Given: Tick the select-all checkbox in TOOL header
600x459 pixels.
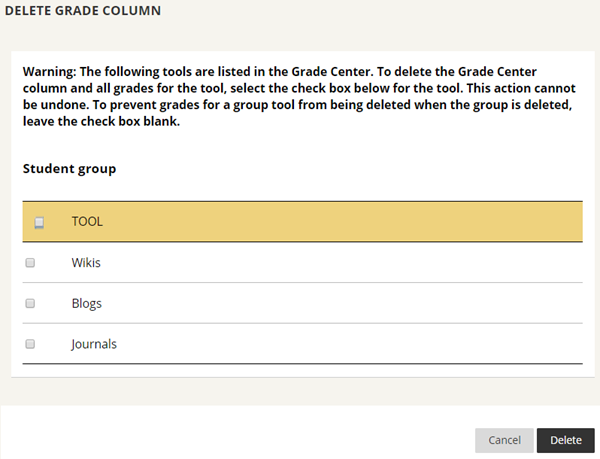Looking at the screenshot, I should 39,223.
